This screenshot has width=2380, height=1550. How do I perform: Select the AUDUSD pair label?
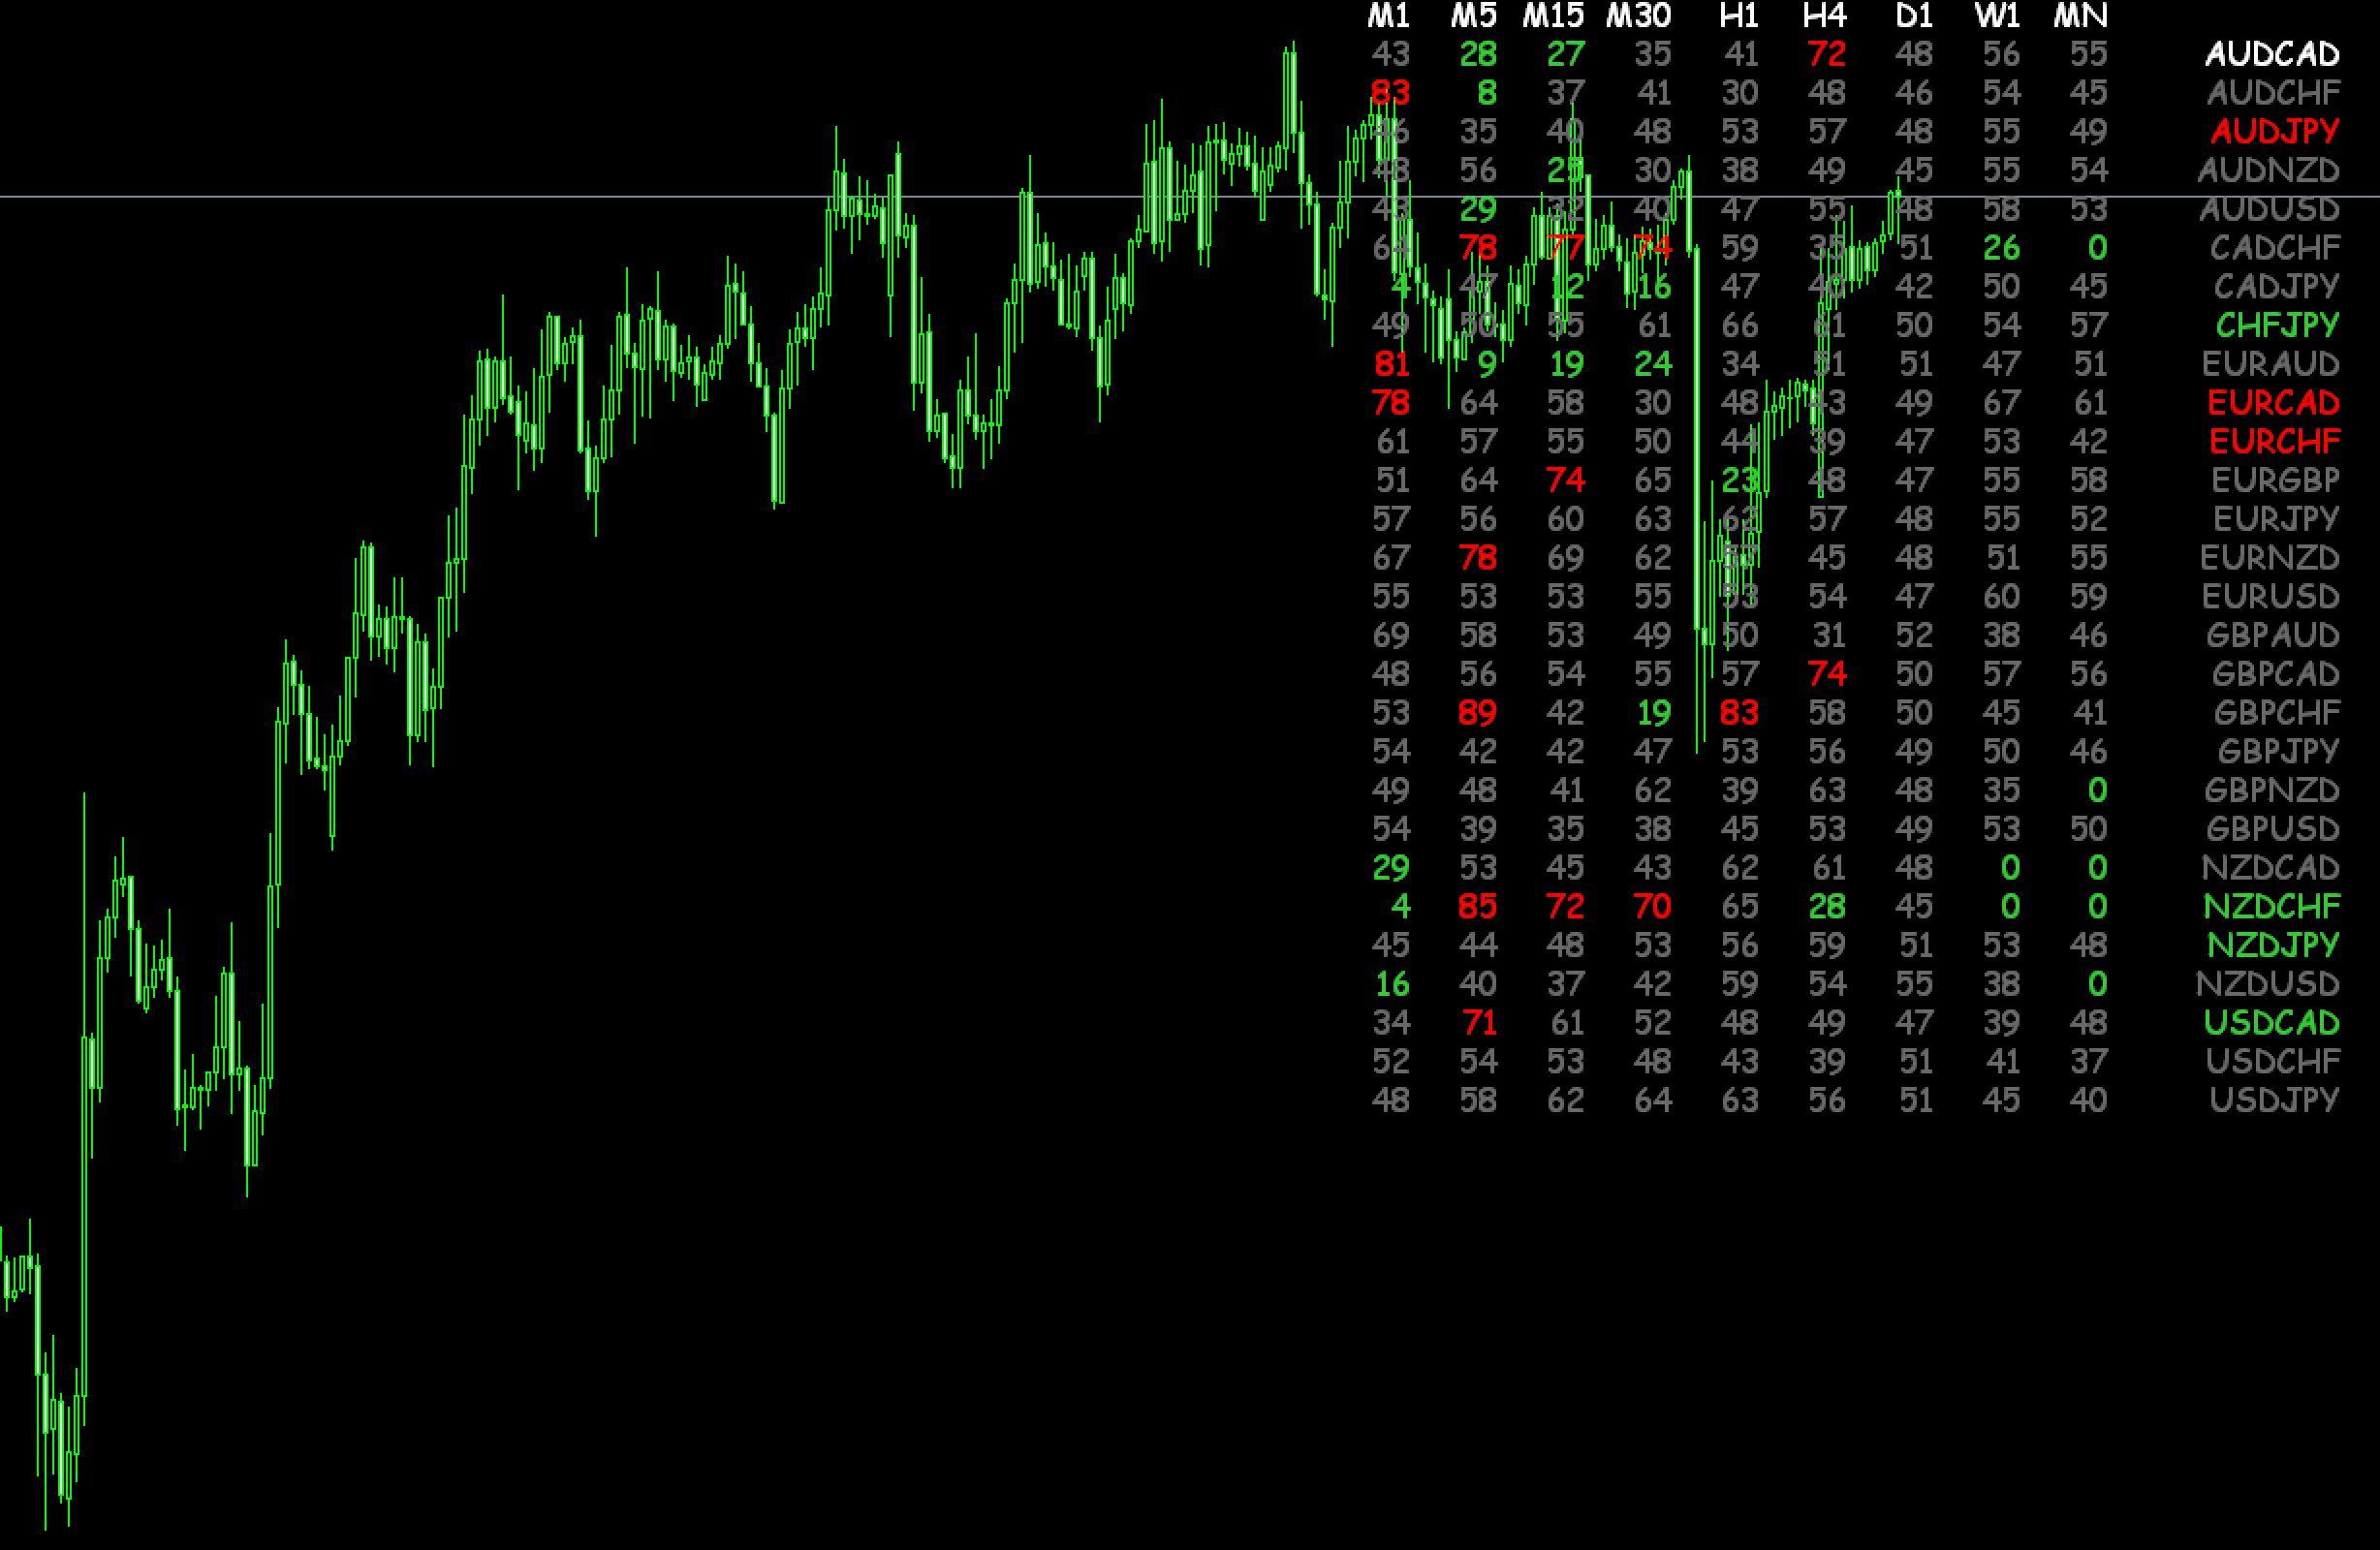(x=2269, y=209)
